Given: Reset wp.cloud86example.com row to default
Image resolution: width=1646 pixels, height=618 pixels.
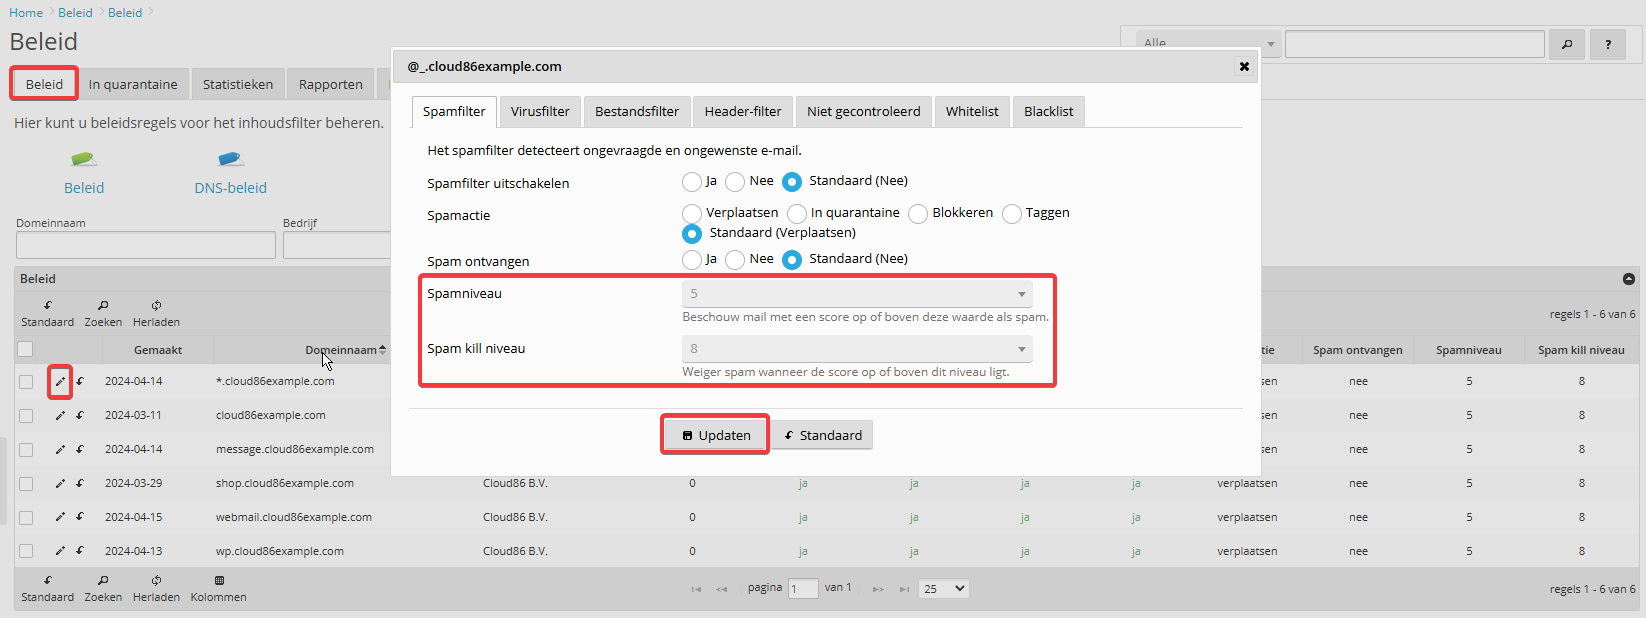Looking at the screenshot, I should 80,551.
